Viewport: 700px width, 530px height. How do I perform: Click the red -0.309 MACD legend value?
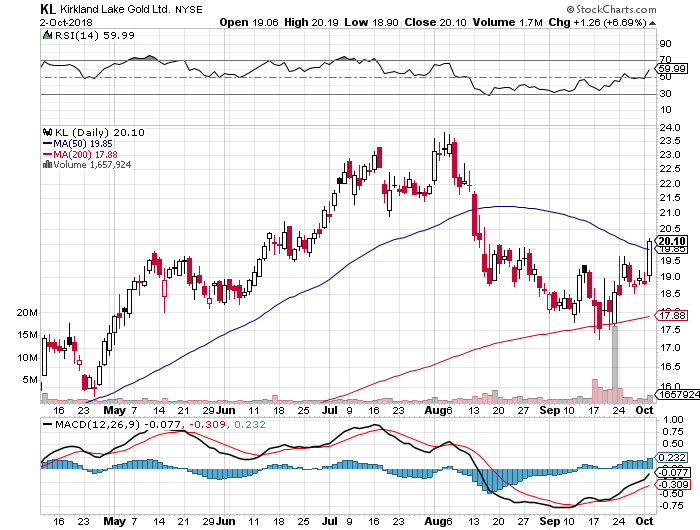coord(208,424)
